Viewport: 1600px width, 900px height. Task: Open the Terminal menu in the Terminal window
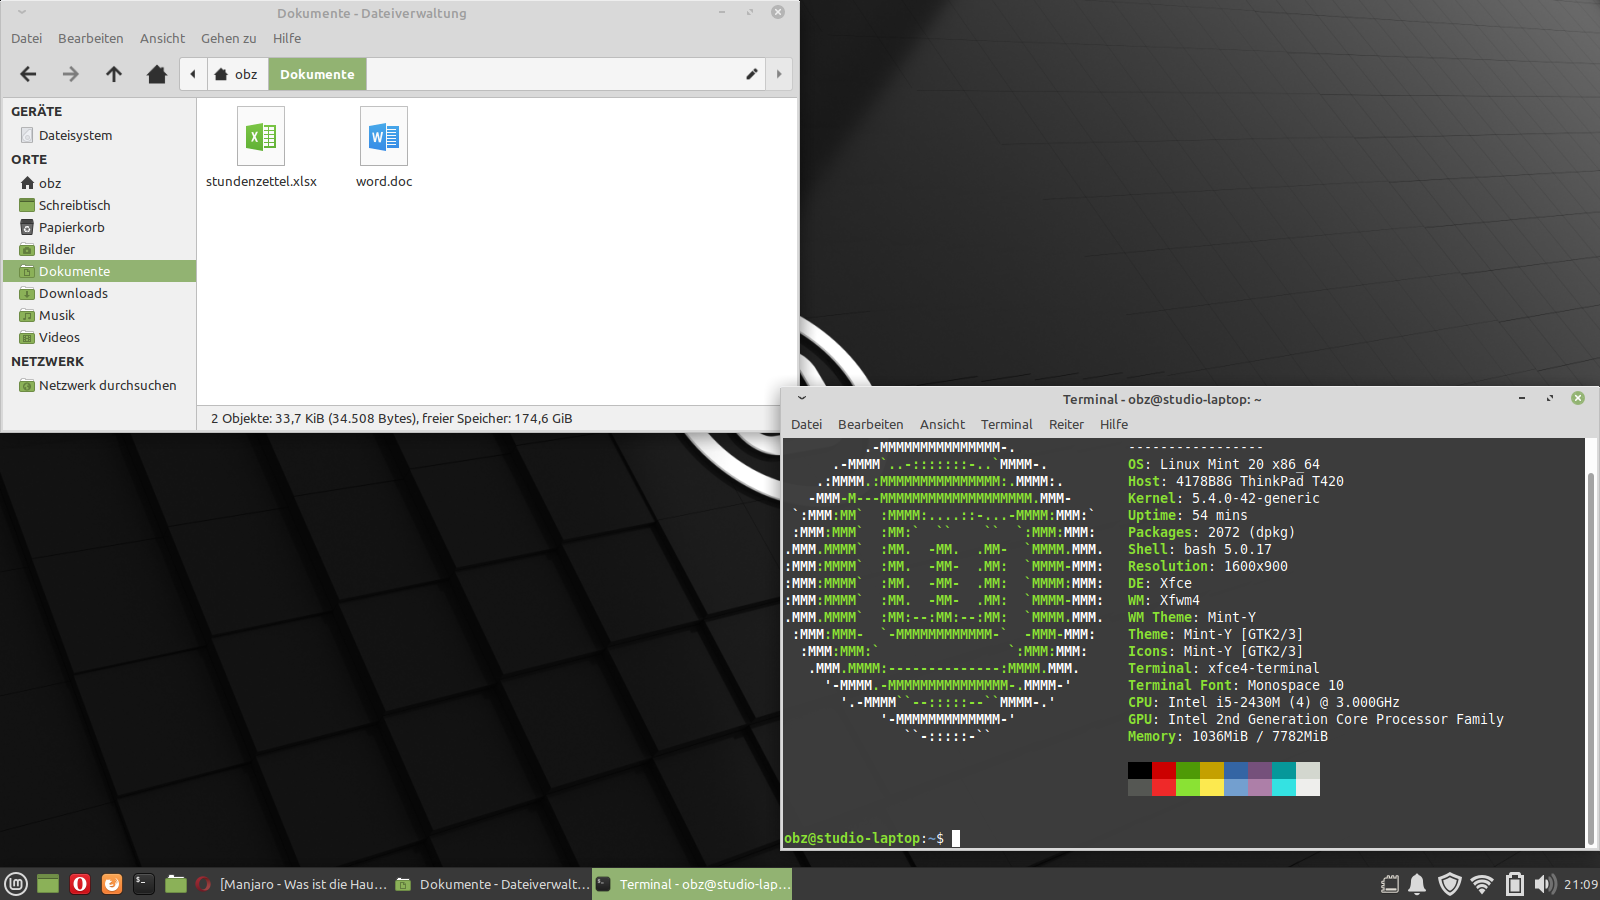pos(1007,424)
